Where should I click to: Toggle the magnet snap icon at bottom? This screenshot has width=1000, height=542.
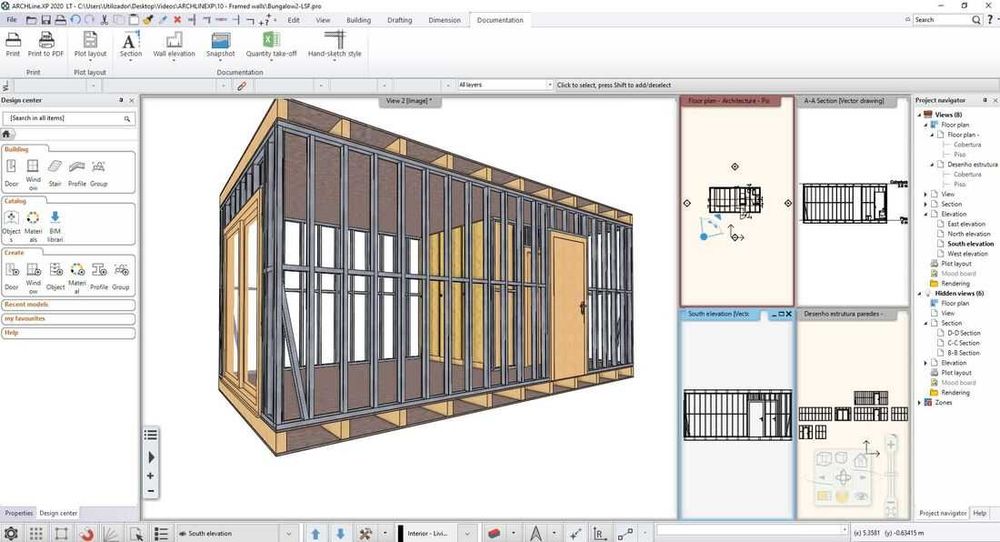click(x=87, y=533)
